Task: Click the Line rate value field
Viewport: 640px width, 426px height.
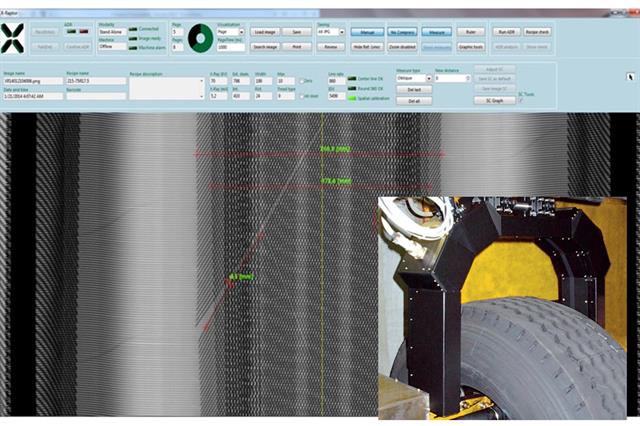Action: [x=336, y=81]
